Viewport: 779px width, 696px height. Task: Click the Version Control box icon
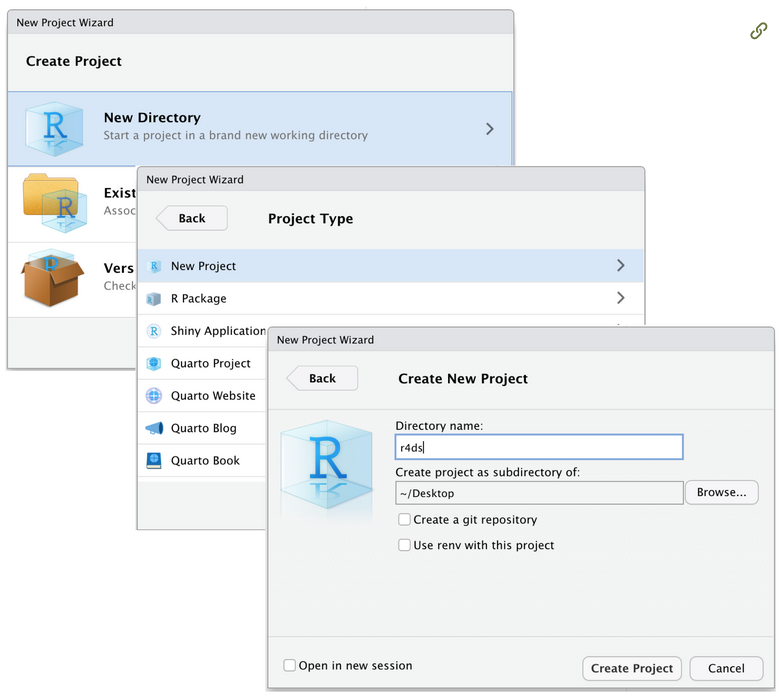(x=53, y=277)
